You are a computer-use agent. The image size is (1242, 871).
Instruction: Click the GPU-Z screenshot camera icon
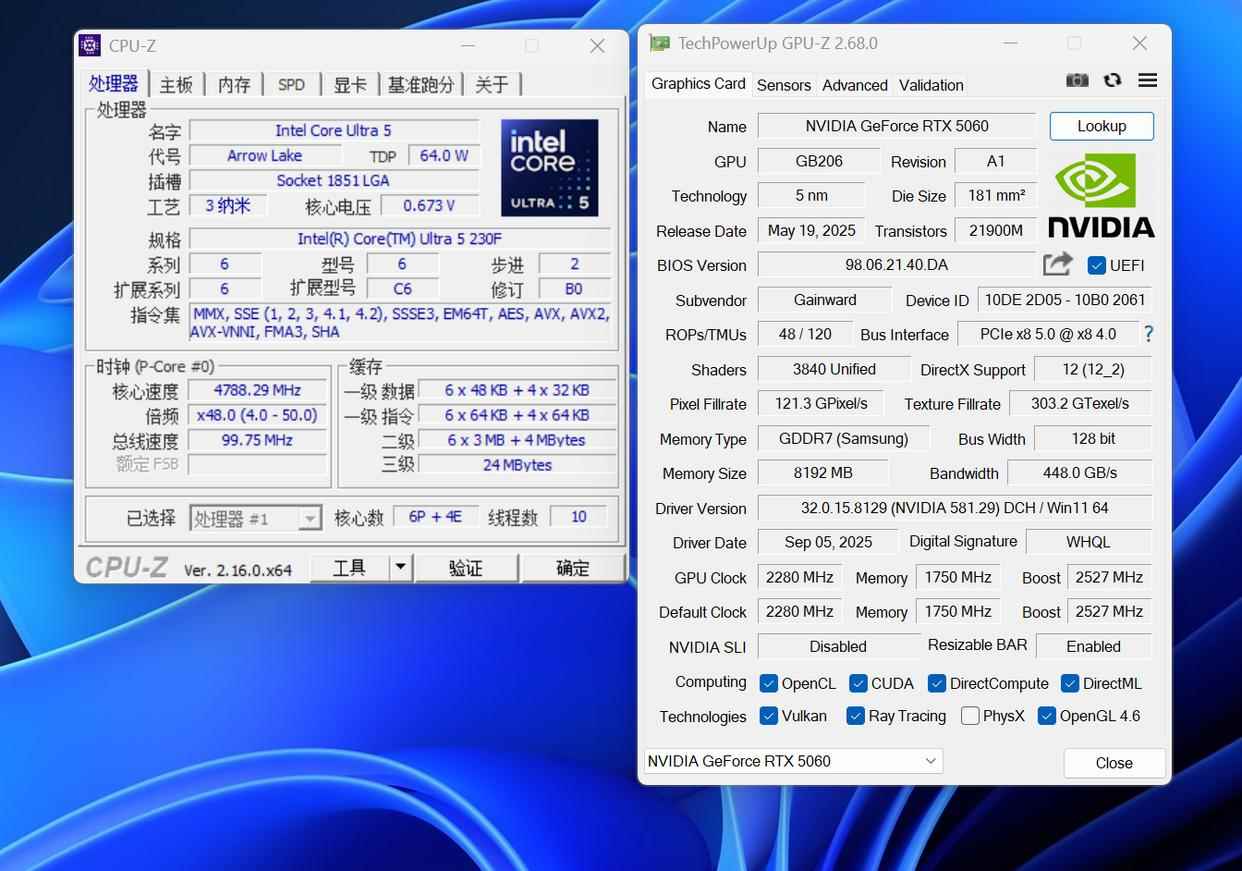point(1077,80)
